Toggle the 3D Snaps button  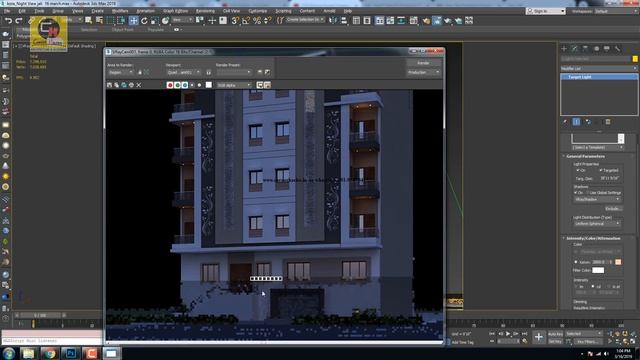235,20
